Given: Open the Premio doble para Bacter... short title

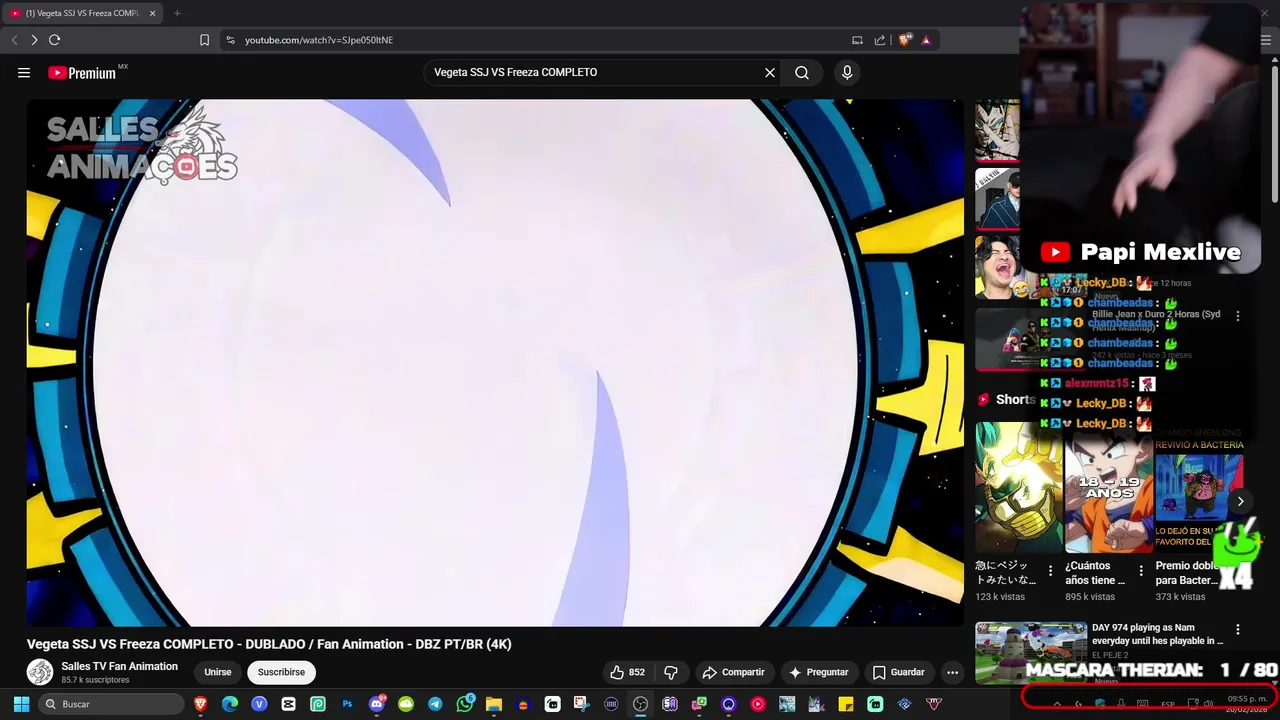Looking at the screenshot, I should click(x=1188, y=573).
